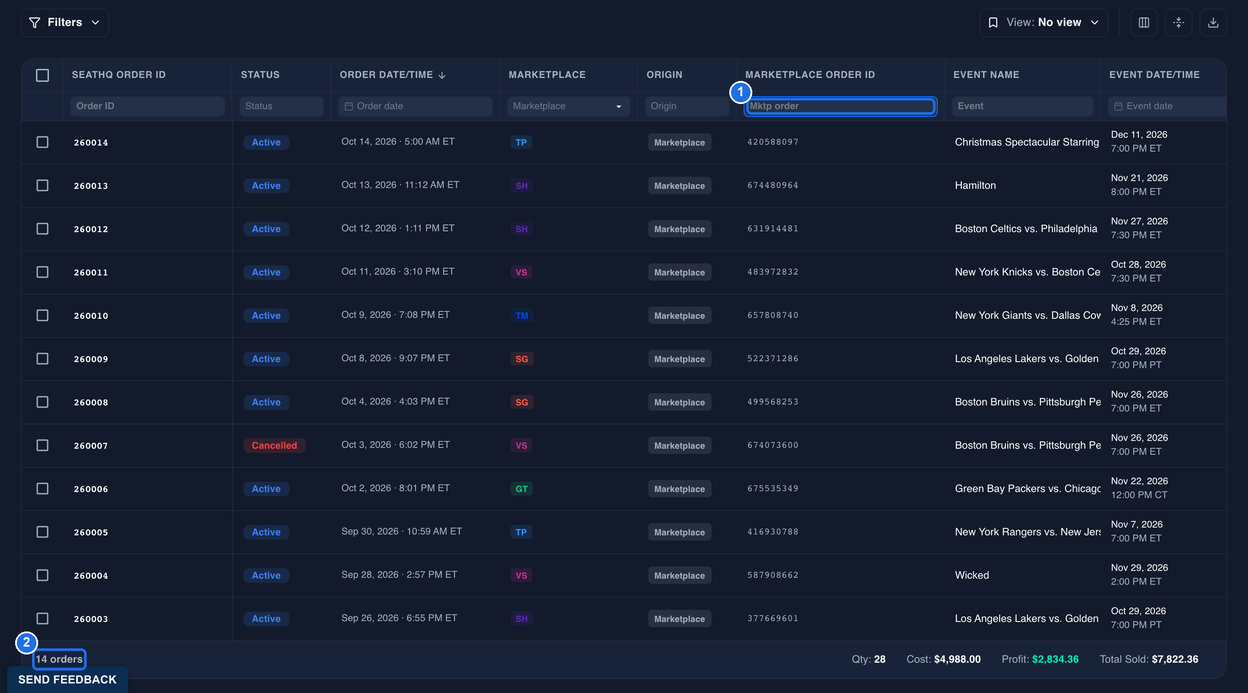Select the checkbox for order 260010
The height and width of the screenshot is (693, 1248).
[x=42, y=316]
